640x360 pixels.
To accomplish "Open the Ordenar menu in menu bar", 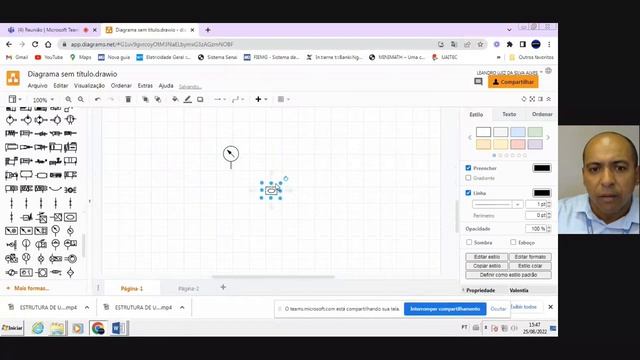I will 121,86.
